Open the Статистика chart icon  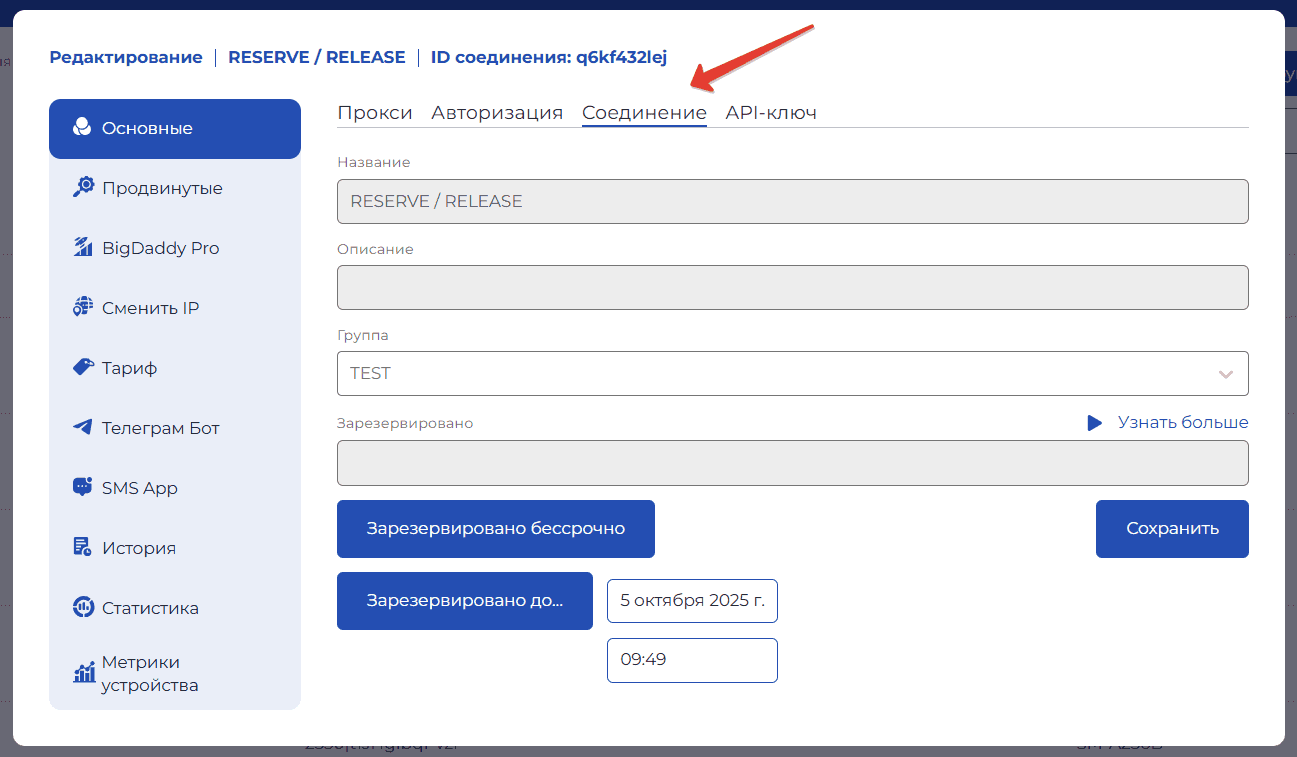click(x=83, y=608)
